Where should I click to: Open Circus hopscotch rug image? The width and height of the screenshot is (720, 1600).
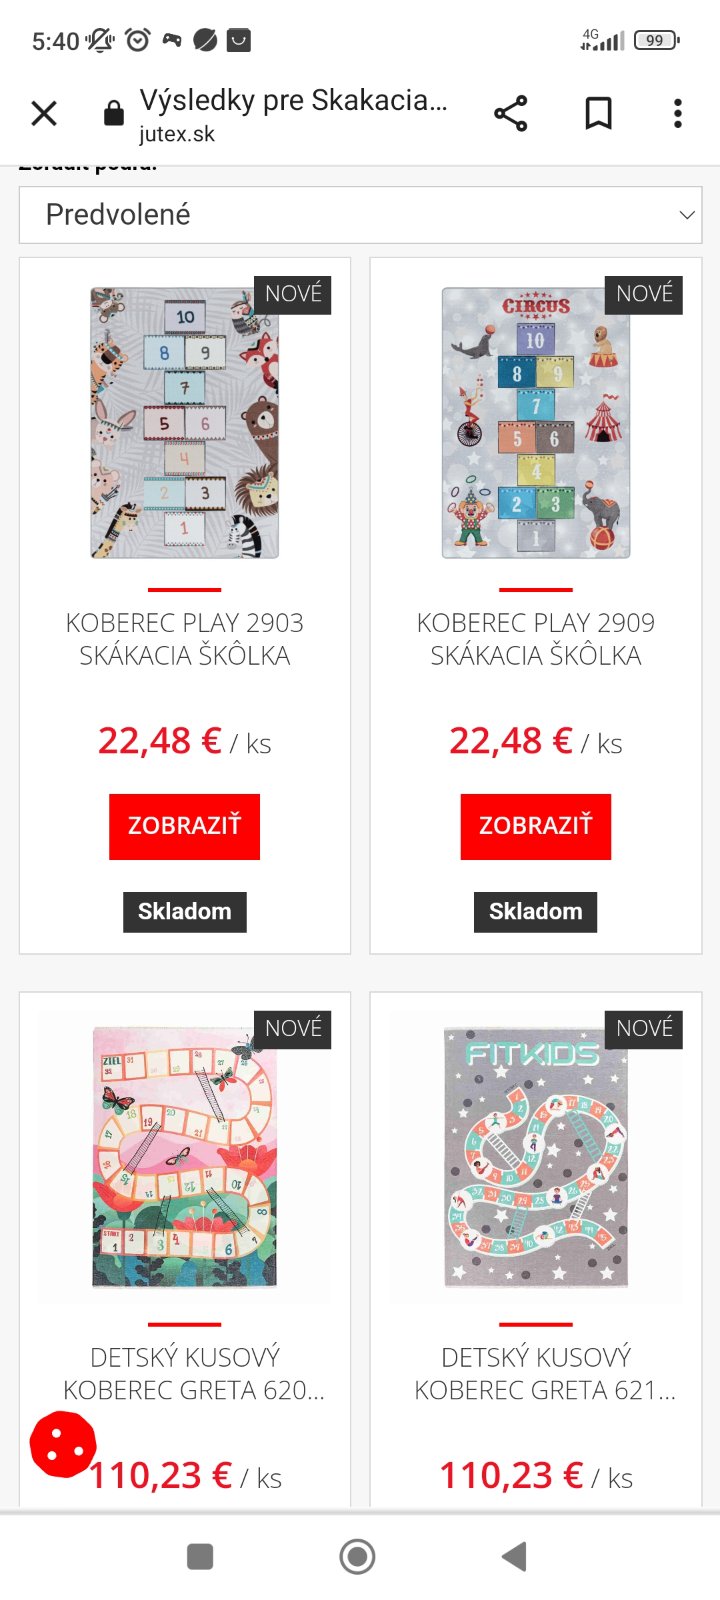click(536, 422)
